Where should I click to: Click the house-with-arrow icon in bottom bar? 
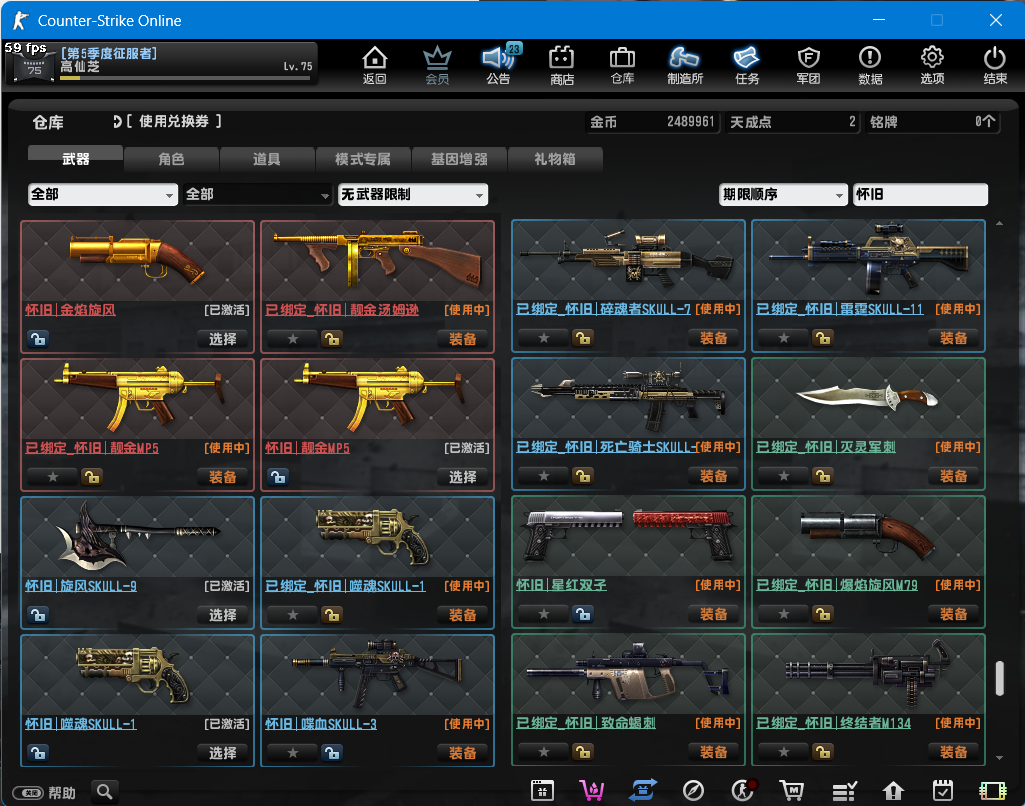tap(893, 791)
